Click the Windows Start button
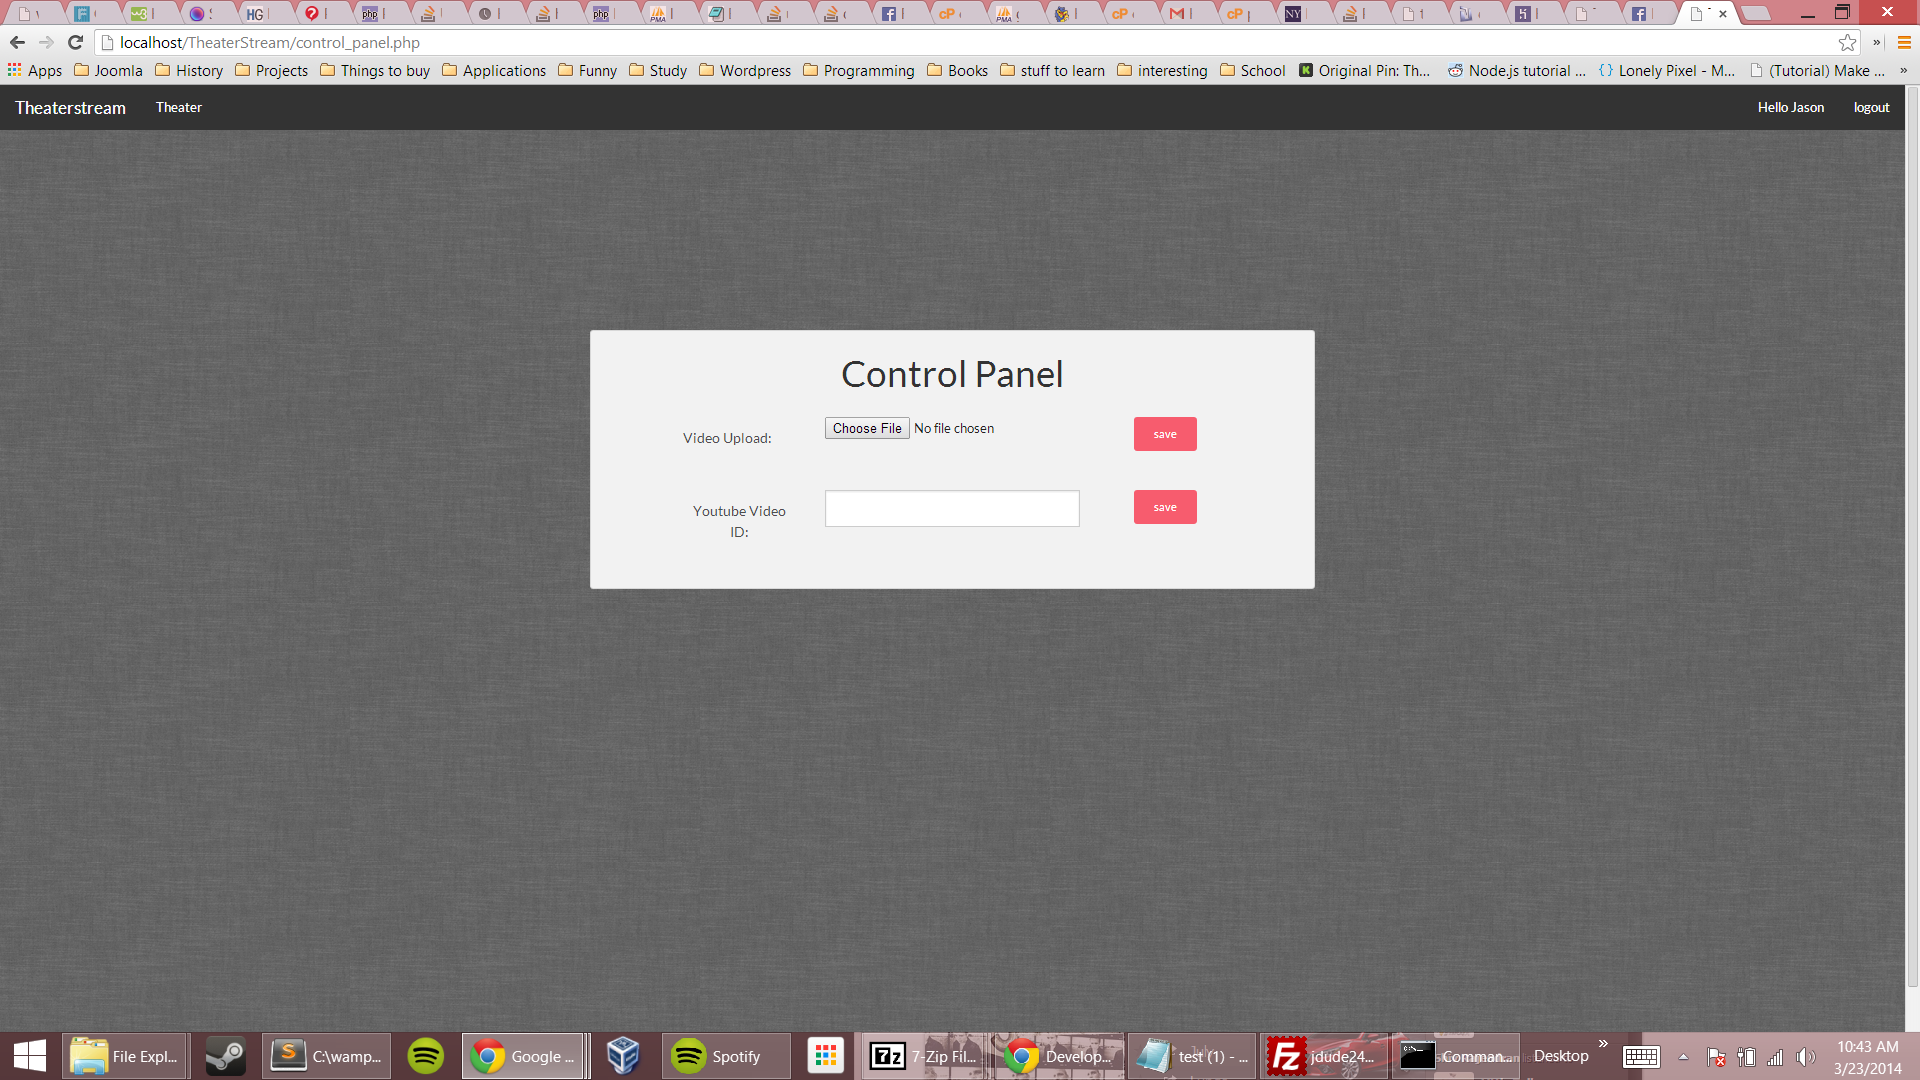Image resolution: width=1920 pixels, height=1080 pixels. (x=29, y=1056)
